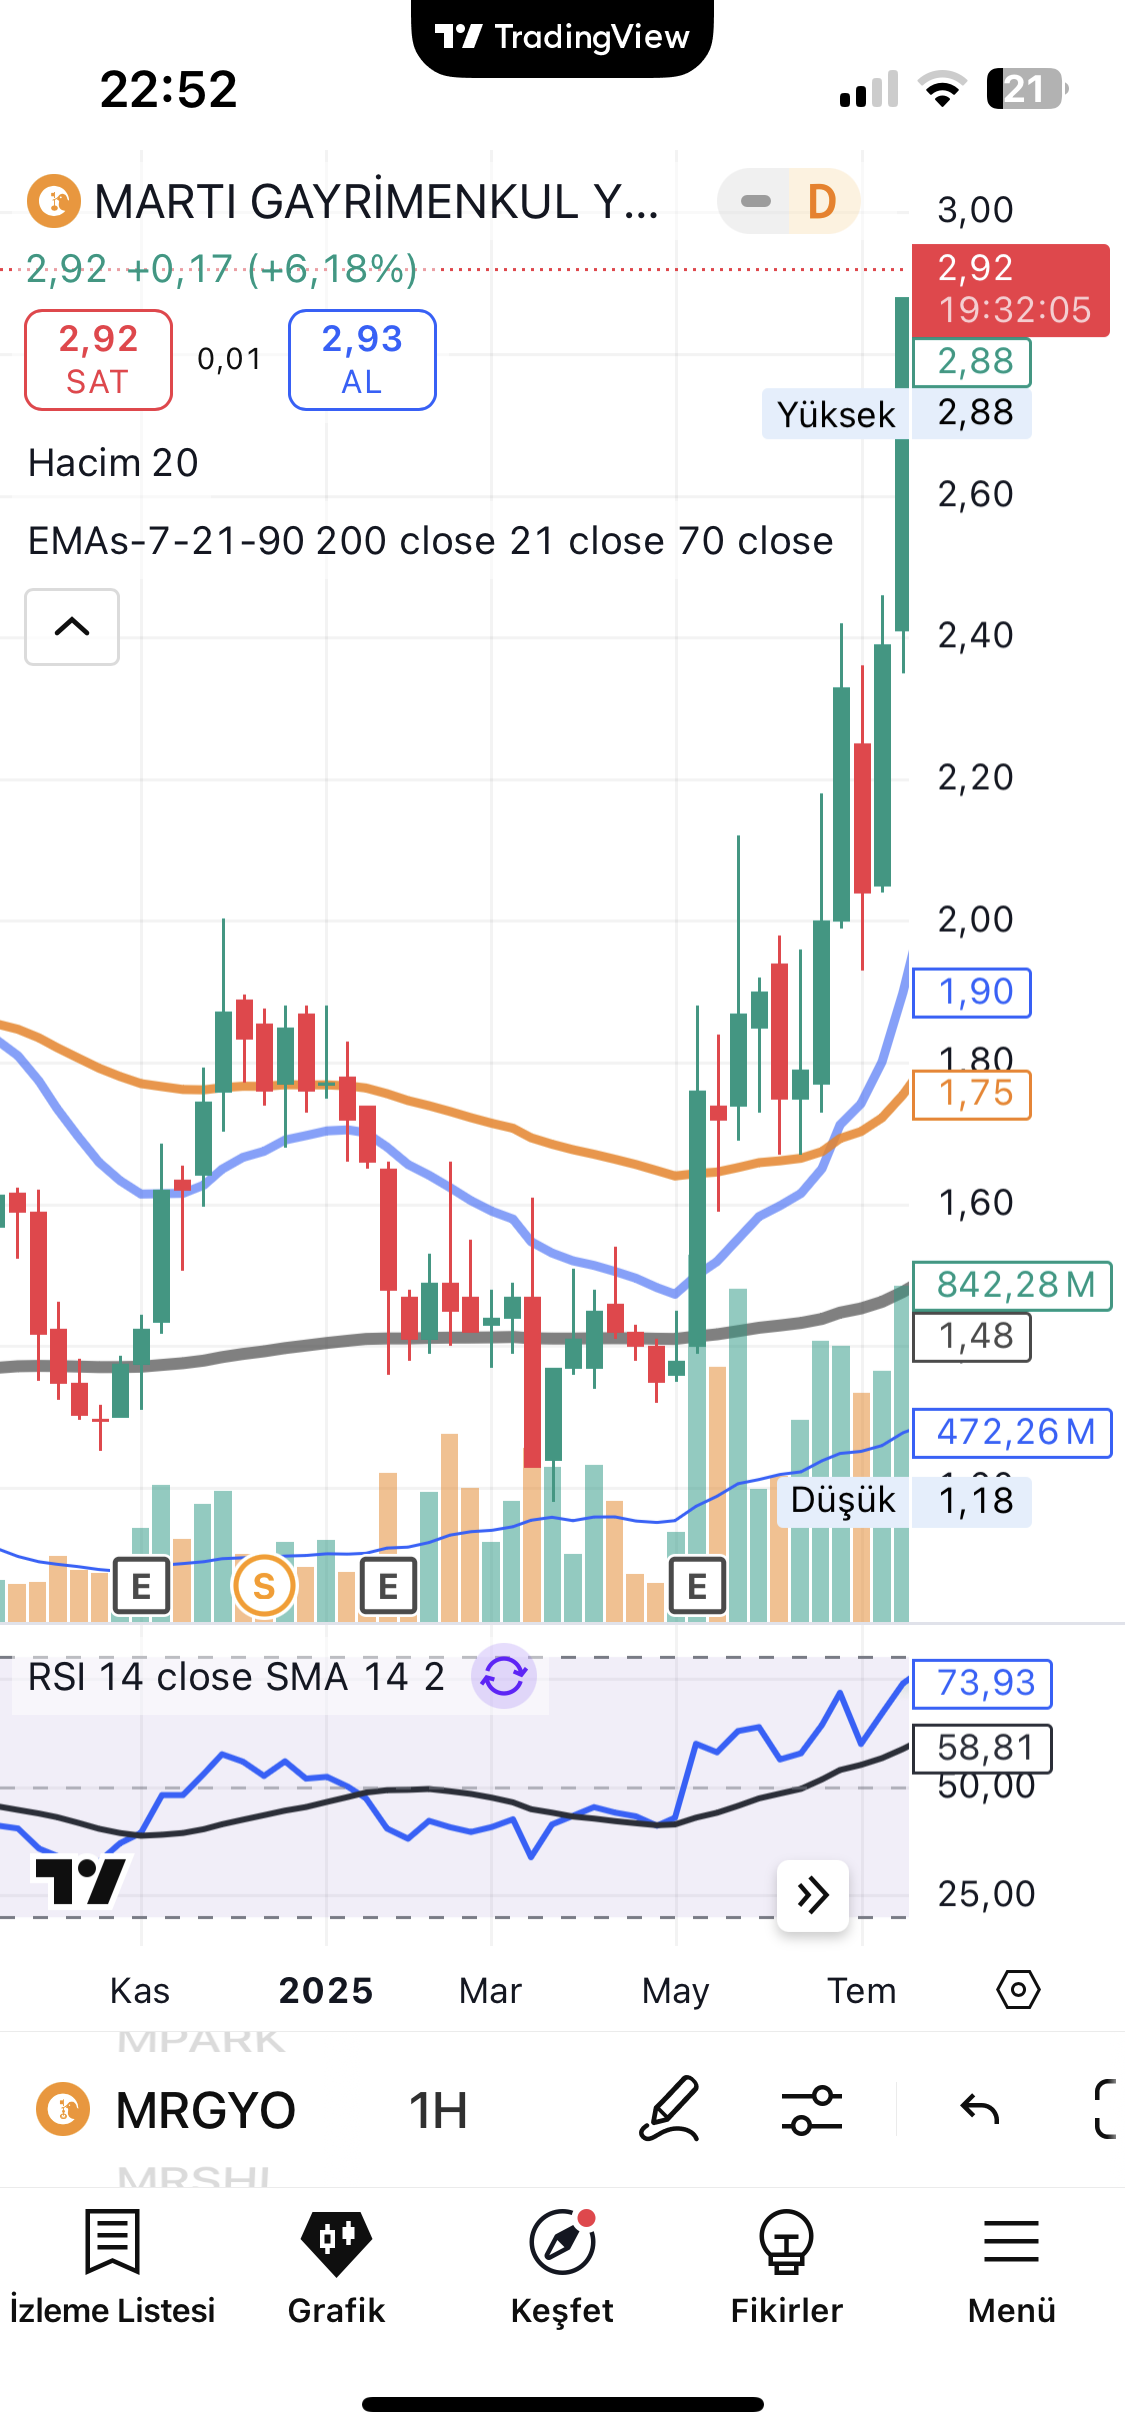
Task: Tap the minus symbol pill beside D
Action: (x=755, y=201)
